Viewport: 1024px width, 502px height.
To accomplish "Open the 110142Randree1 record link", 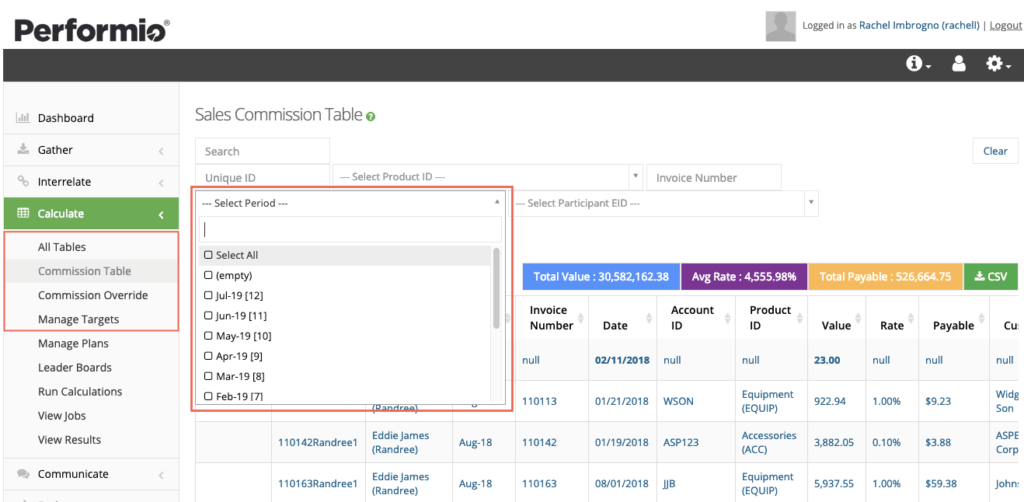I will tap(318, 442).
